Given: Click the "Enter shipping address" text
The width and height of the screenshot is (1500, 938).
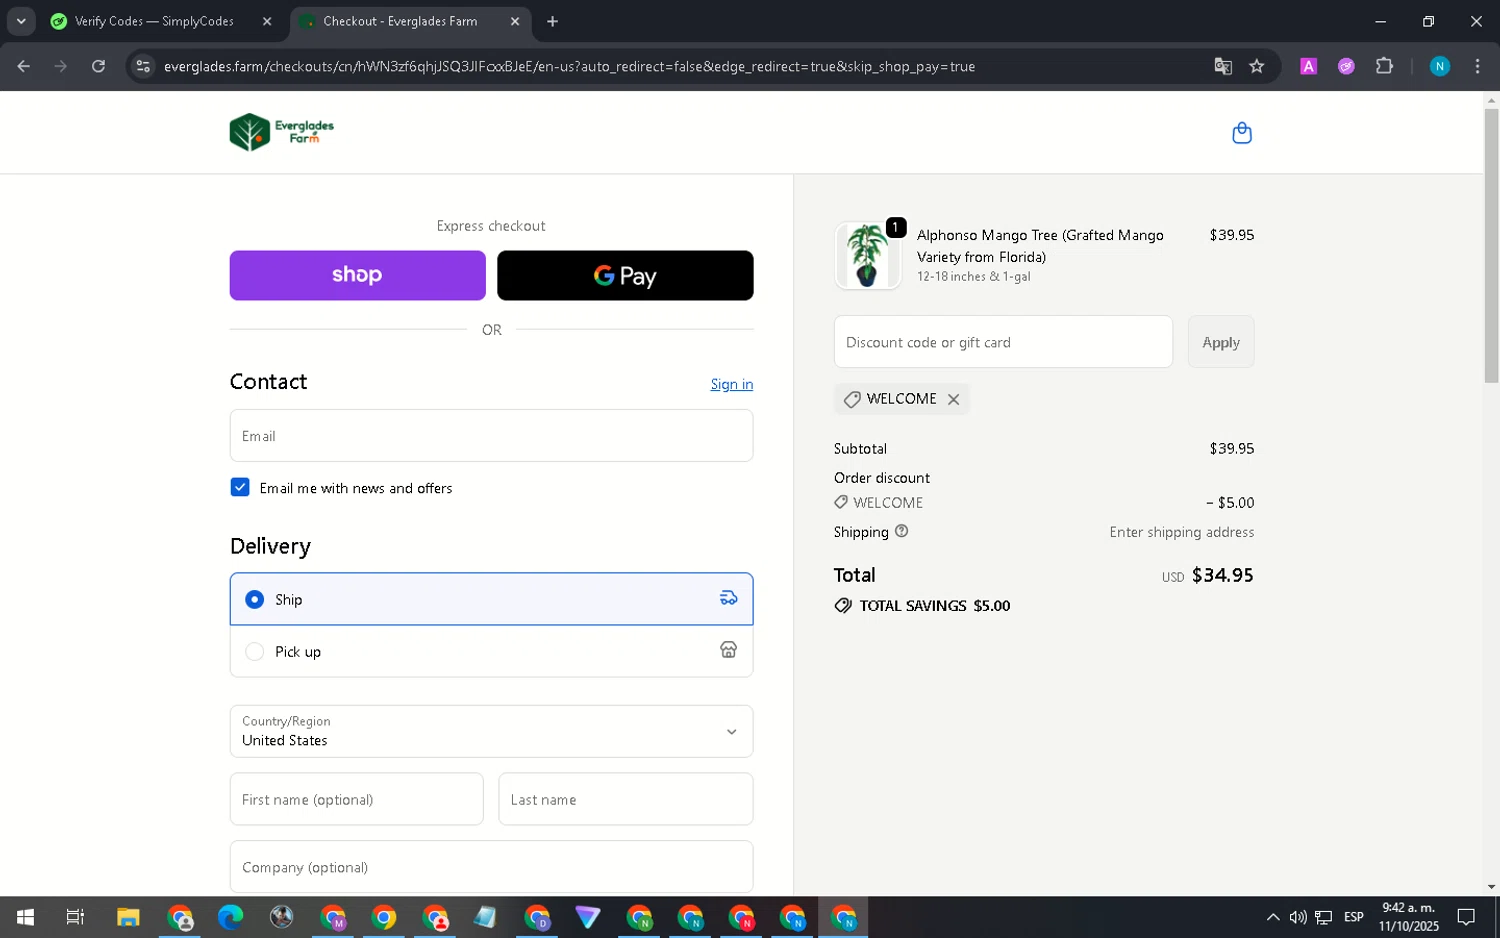Looking at the screenshot, I should click(1181, 532).
